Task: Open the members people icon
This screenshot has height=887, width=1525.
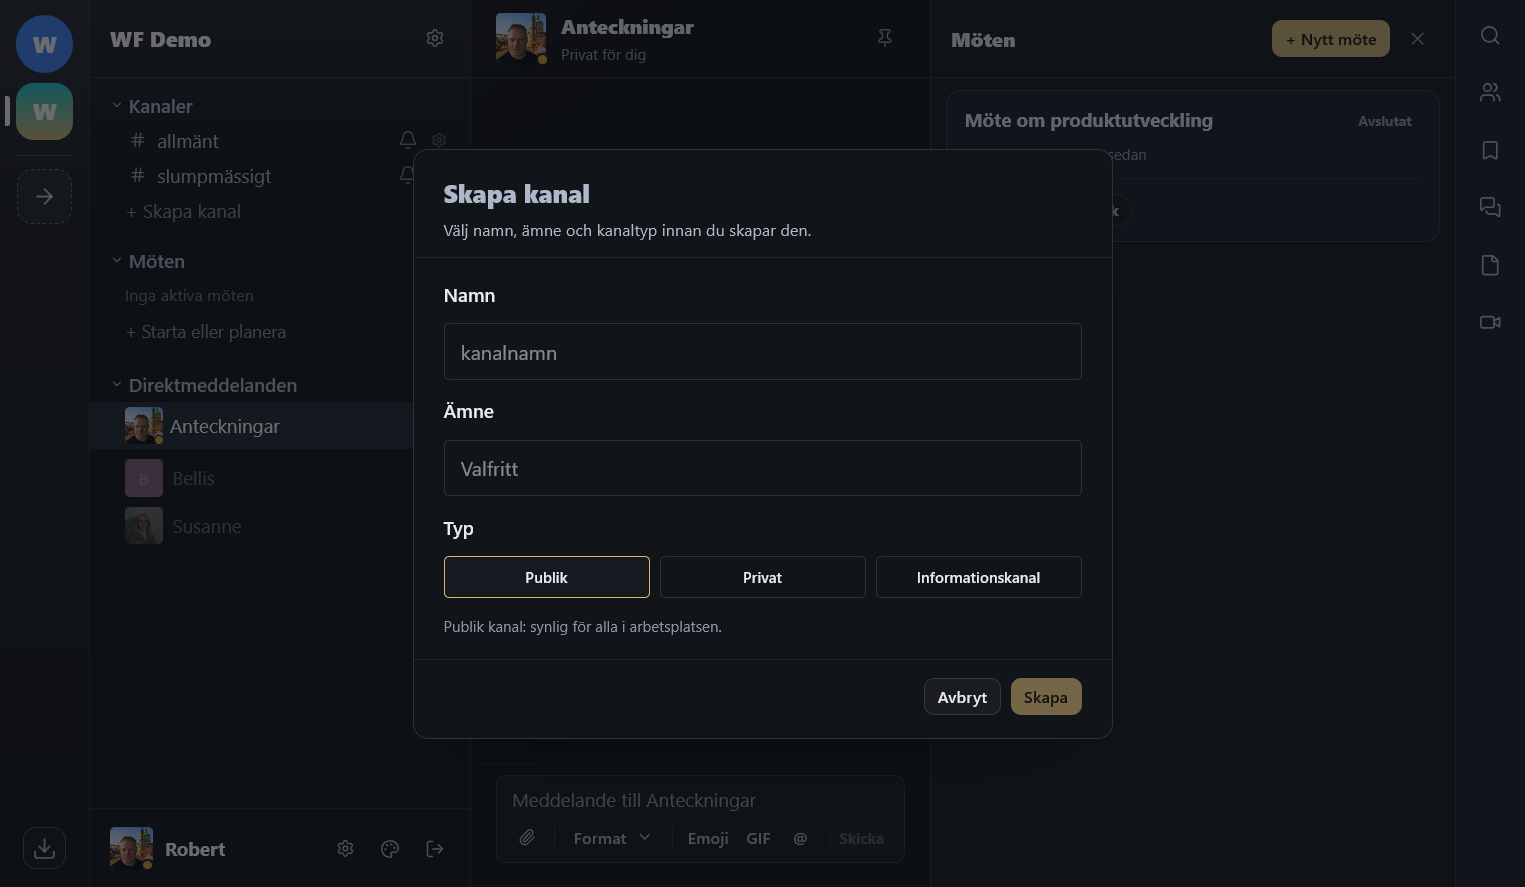Action: 1490,93
